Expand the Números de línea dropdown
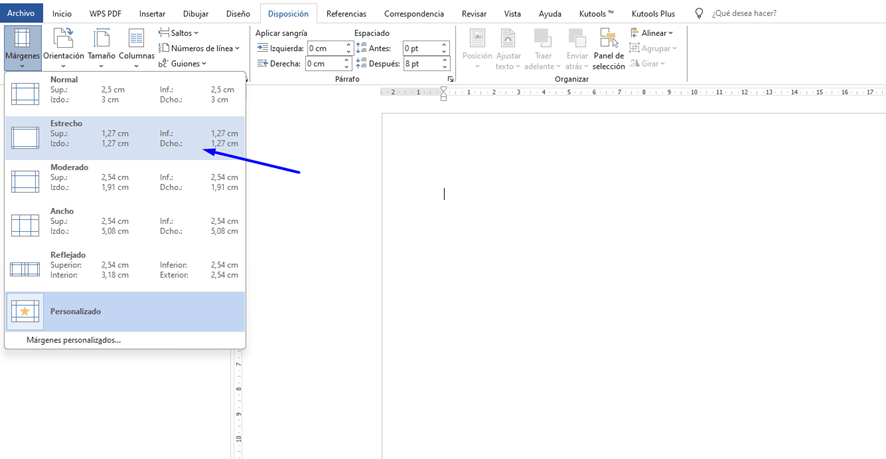The height and width of the screenshot is (459, 886). click(x=200, y=48)
